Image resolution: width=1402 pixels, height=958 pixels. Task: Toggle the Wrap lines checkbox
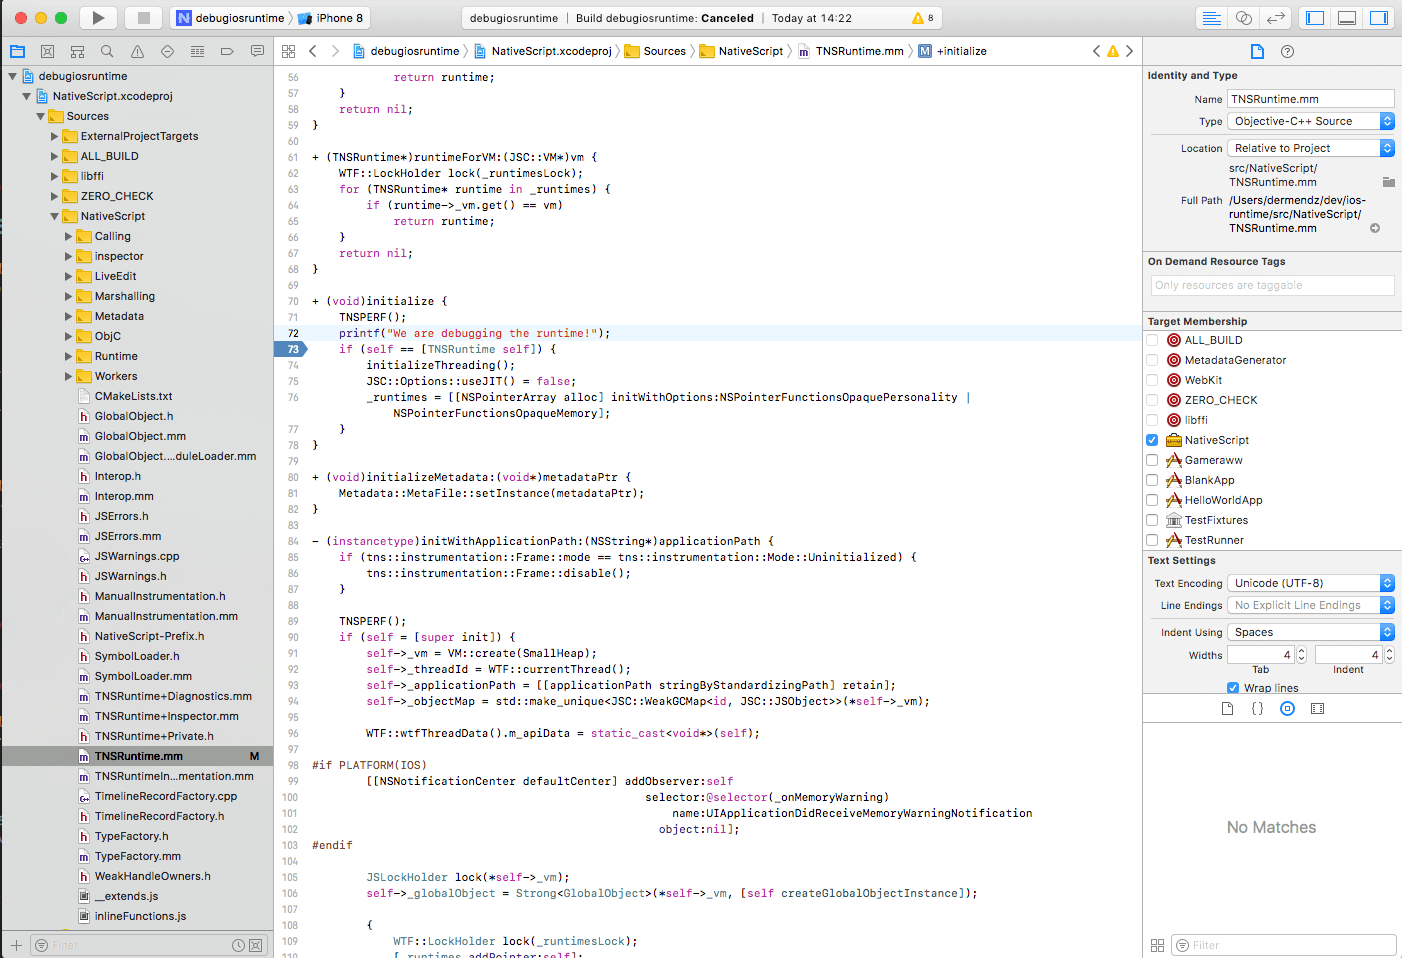(x=1233, y=688)
